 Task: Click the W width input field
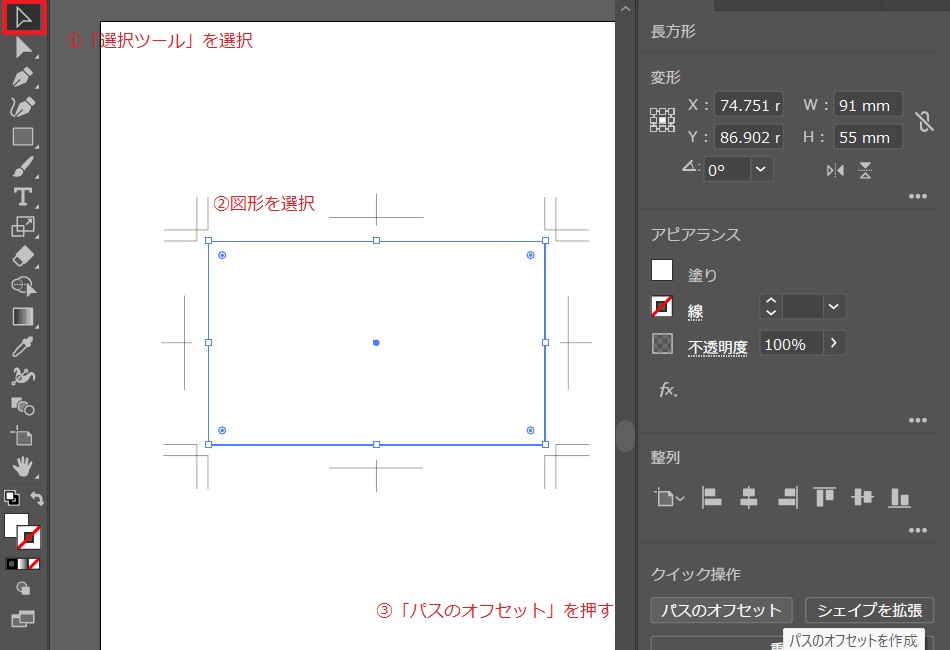[867, 105]
